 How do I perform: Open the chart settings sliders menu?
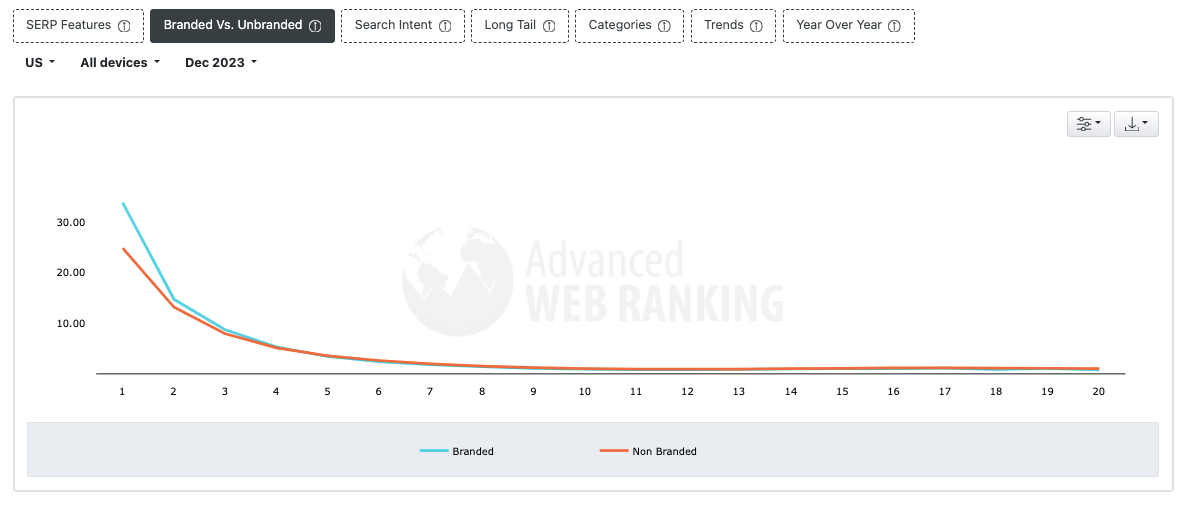click(1088, 124)
